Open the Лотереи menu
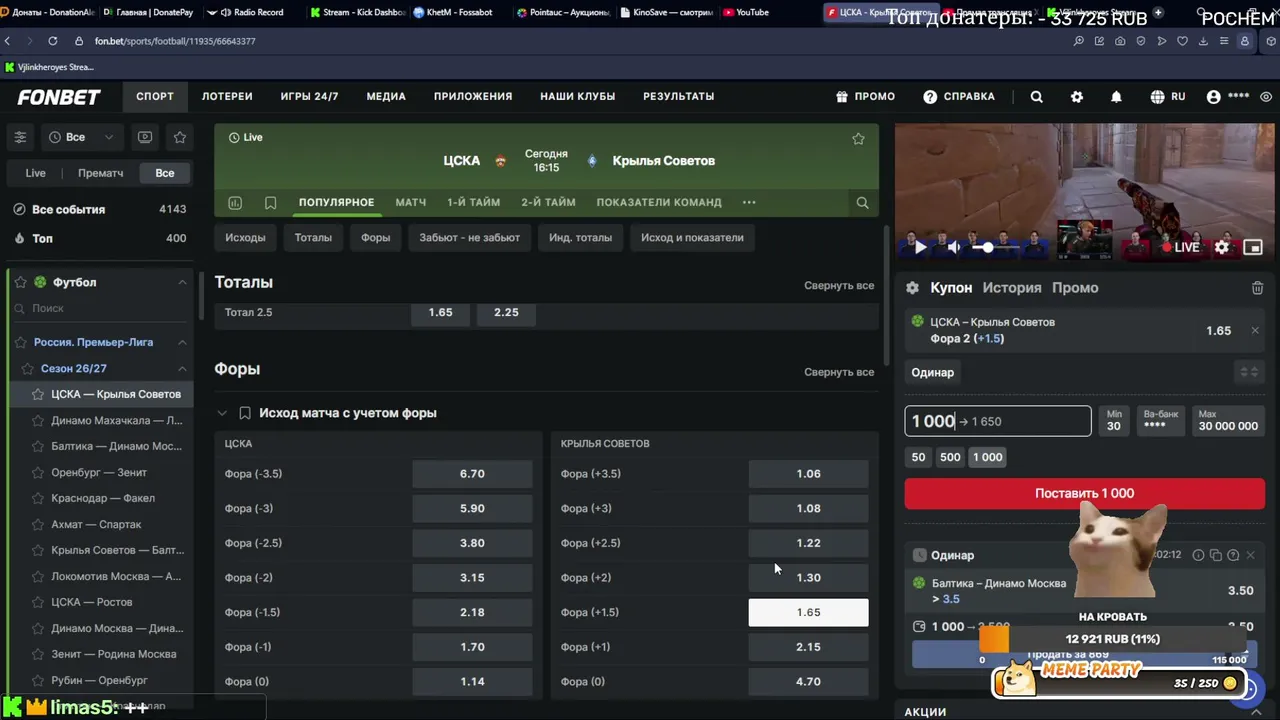 click(x=227, y=97)
